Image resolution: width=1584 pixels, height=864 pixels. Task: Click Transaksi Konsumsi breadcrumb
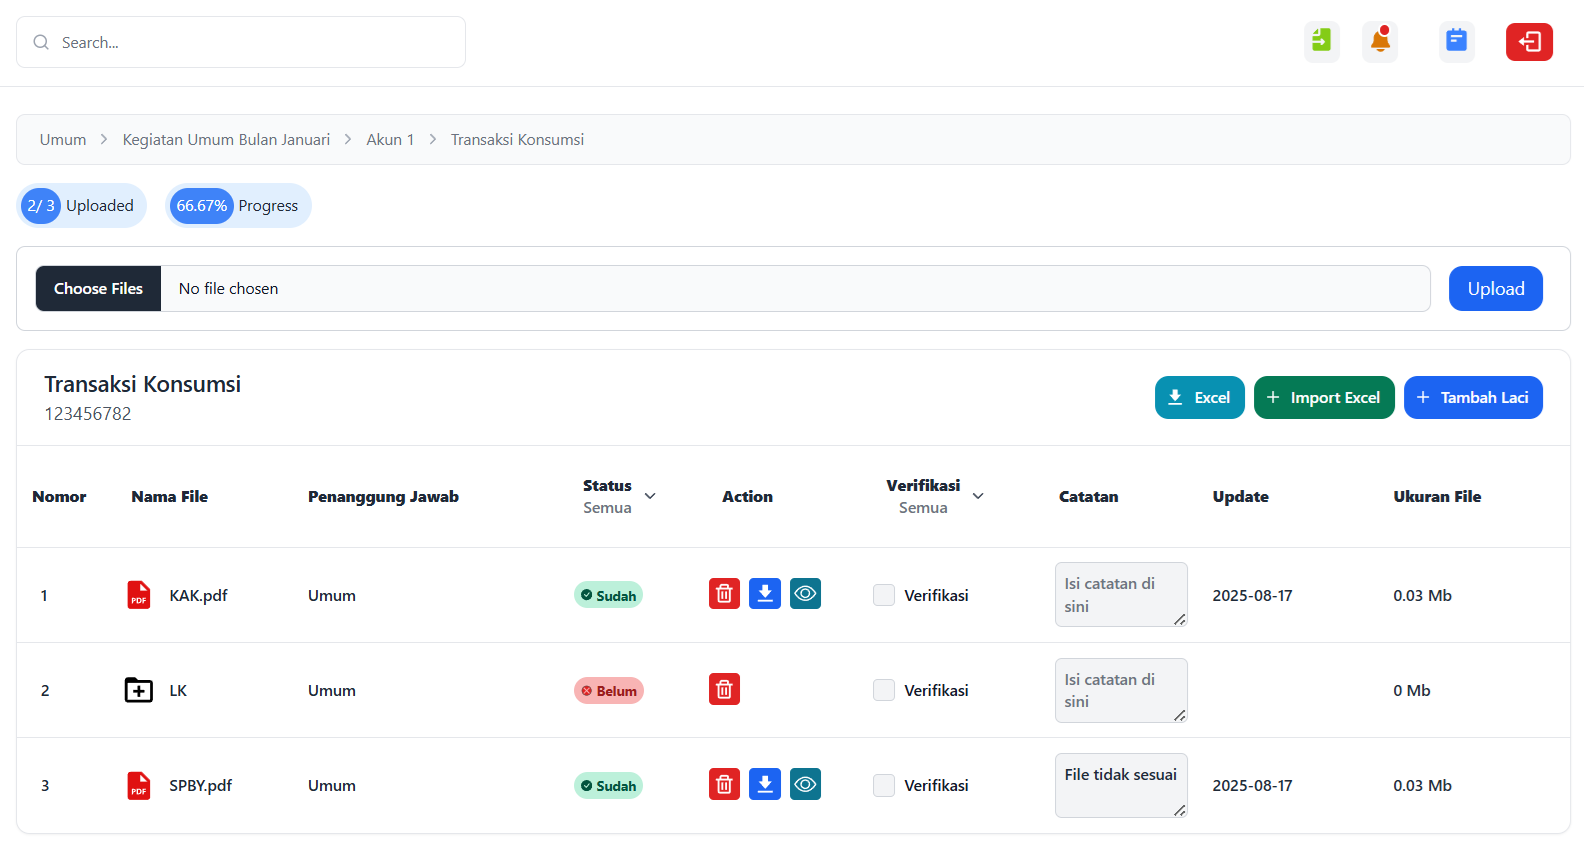[517, 140]
